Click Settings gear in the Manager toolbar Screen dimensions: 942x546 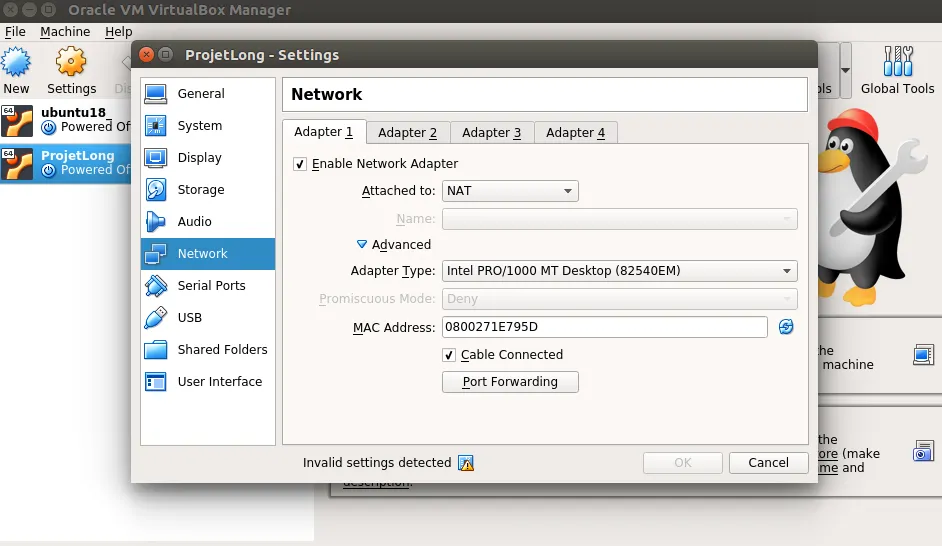(71, 71)
